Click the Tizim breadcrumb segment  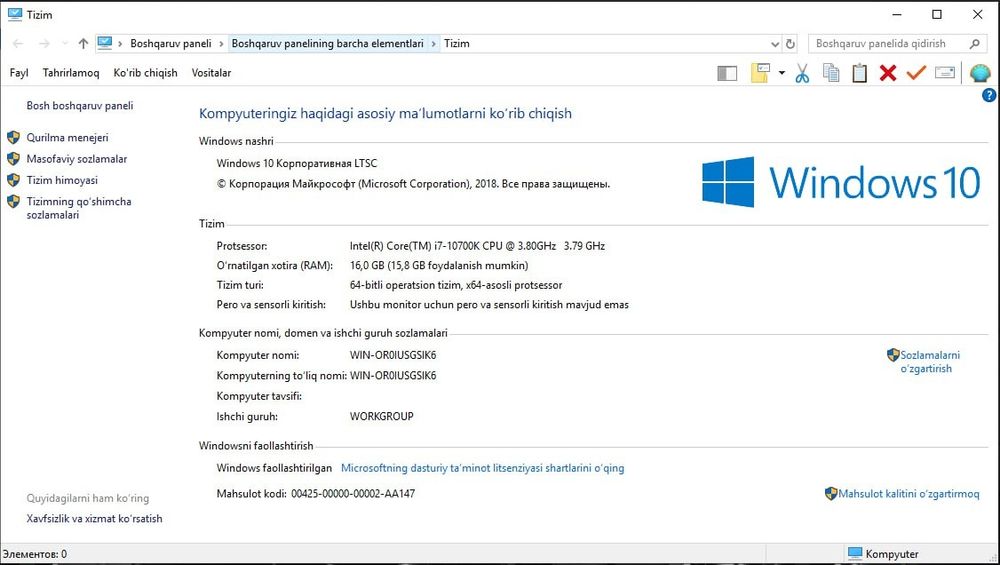[x=457, y=43]
